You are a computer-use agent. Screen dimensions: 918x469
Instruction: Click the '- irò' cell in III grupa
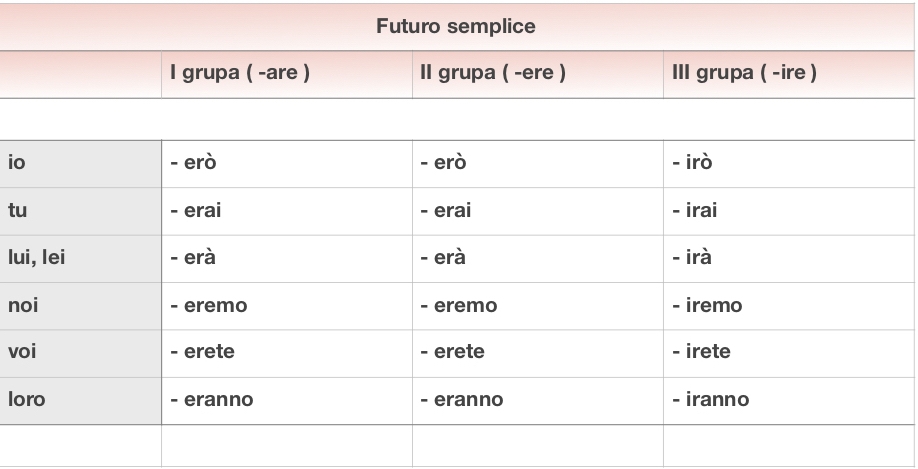tap(787, 164)
